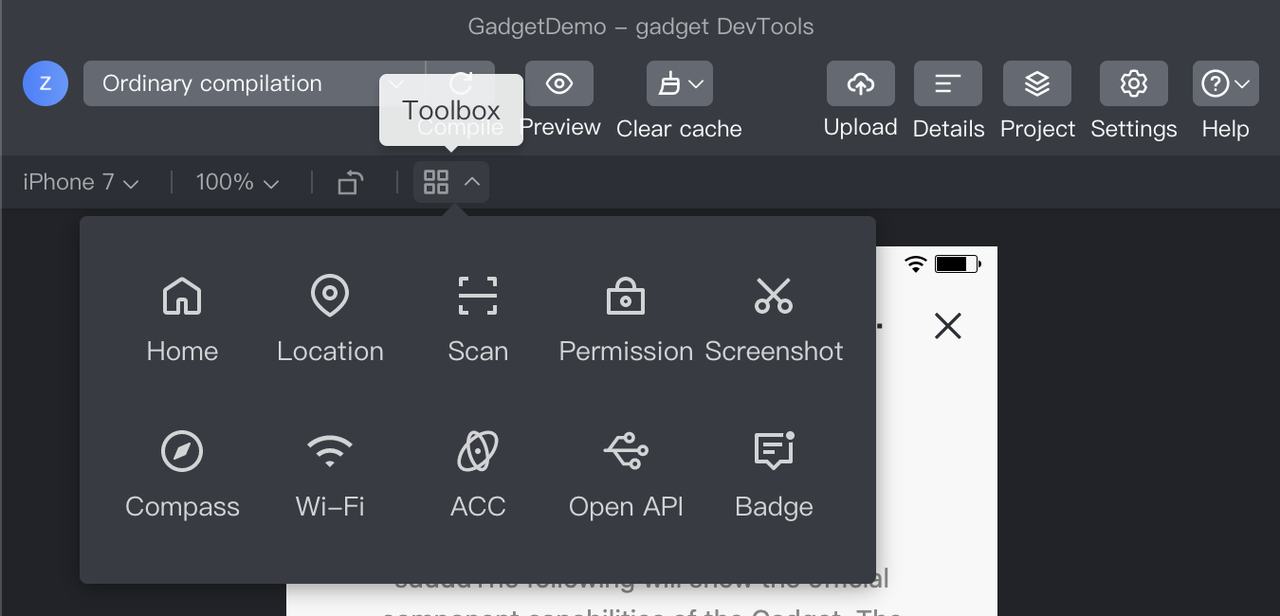Open the Permission tool
Image resolution: width=1280 pixels, height=616 pixels.
pos(625,297)
